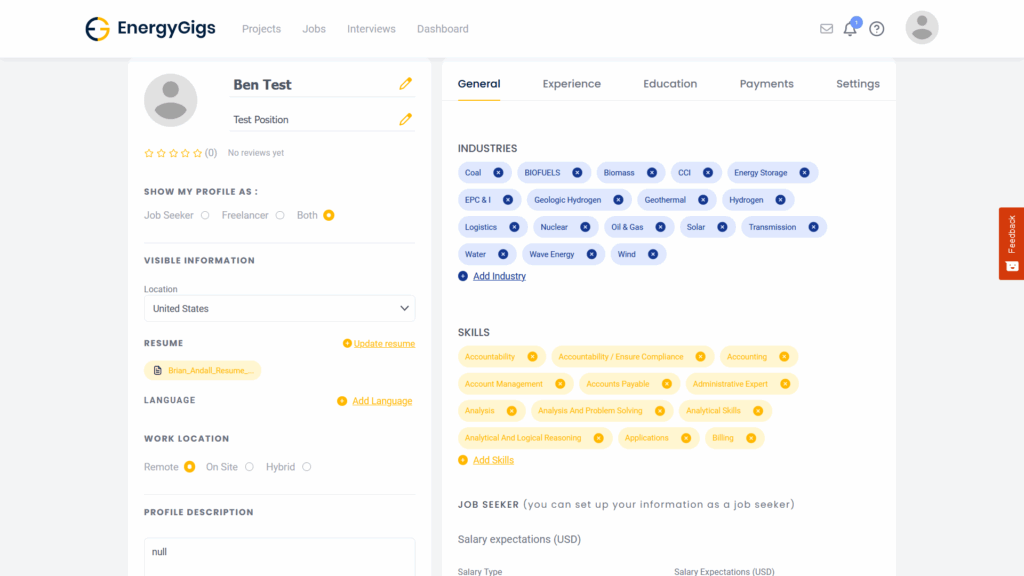Open the user avatar menu in header

(x=921, y=28)
